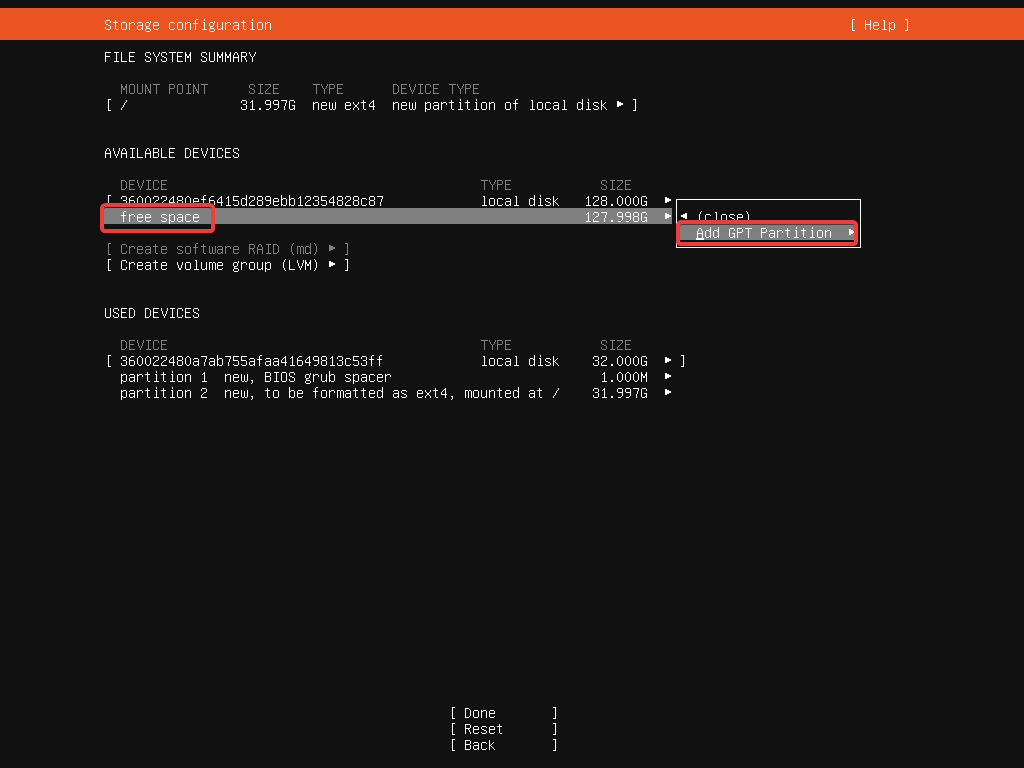Image resolution: width=1024 pixels, height=768 pixels.
Task: Expand options for partition 1 BIOS grub spacer
Action: 668,377
